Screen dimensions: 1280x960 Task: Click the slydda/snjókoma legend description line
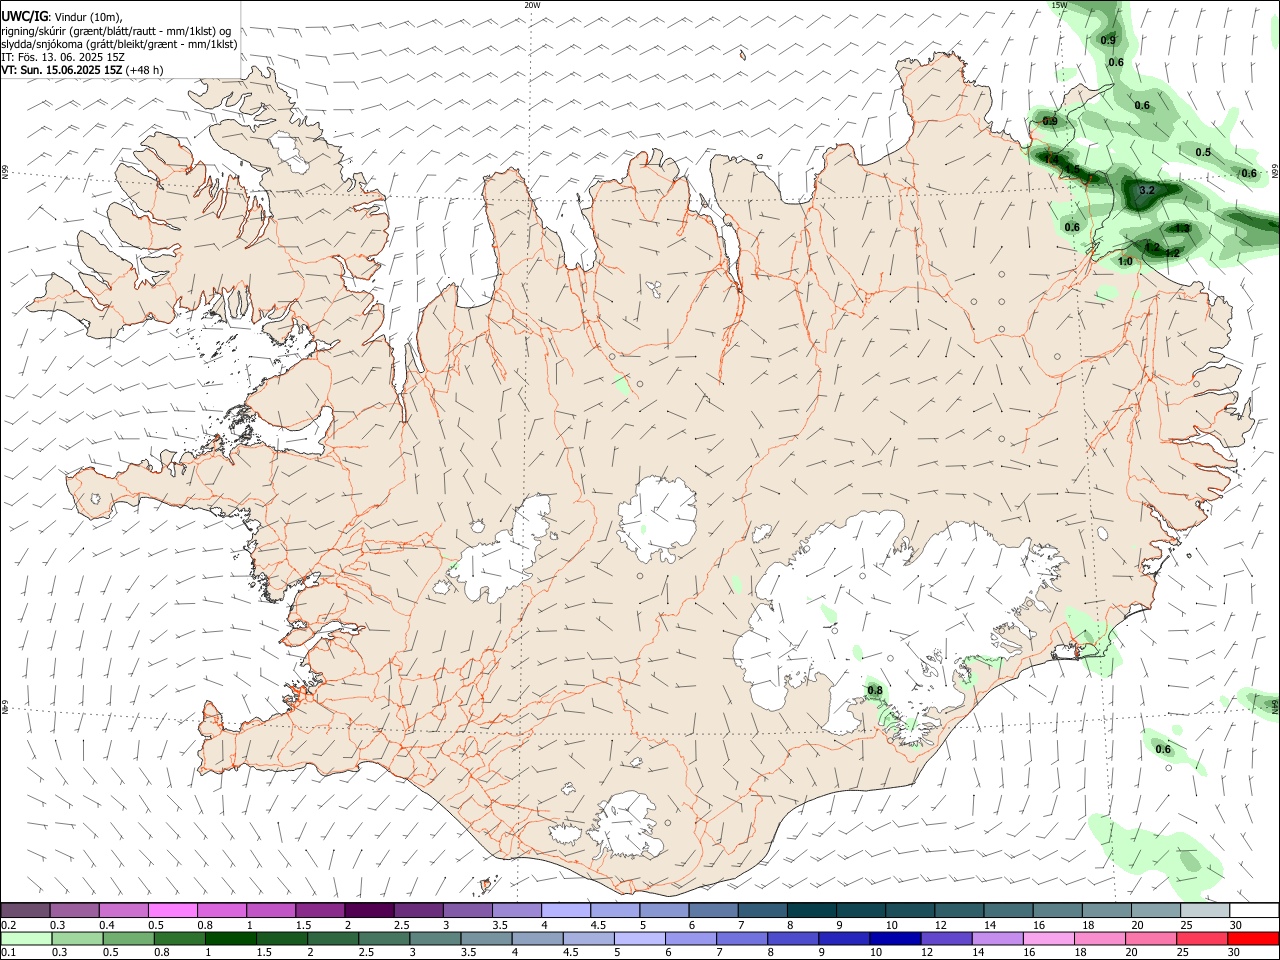(120, 44)
